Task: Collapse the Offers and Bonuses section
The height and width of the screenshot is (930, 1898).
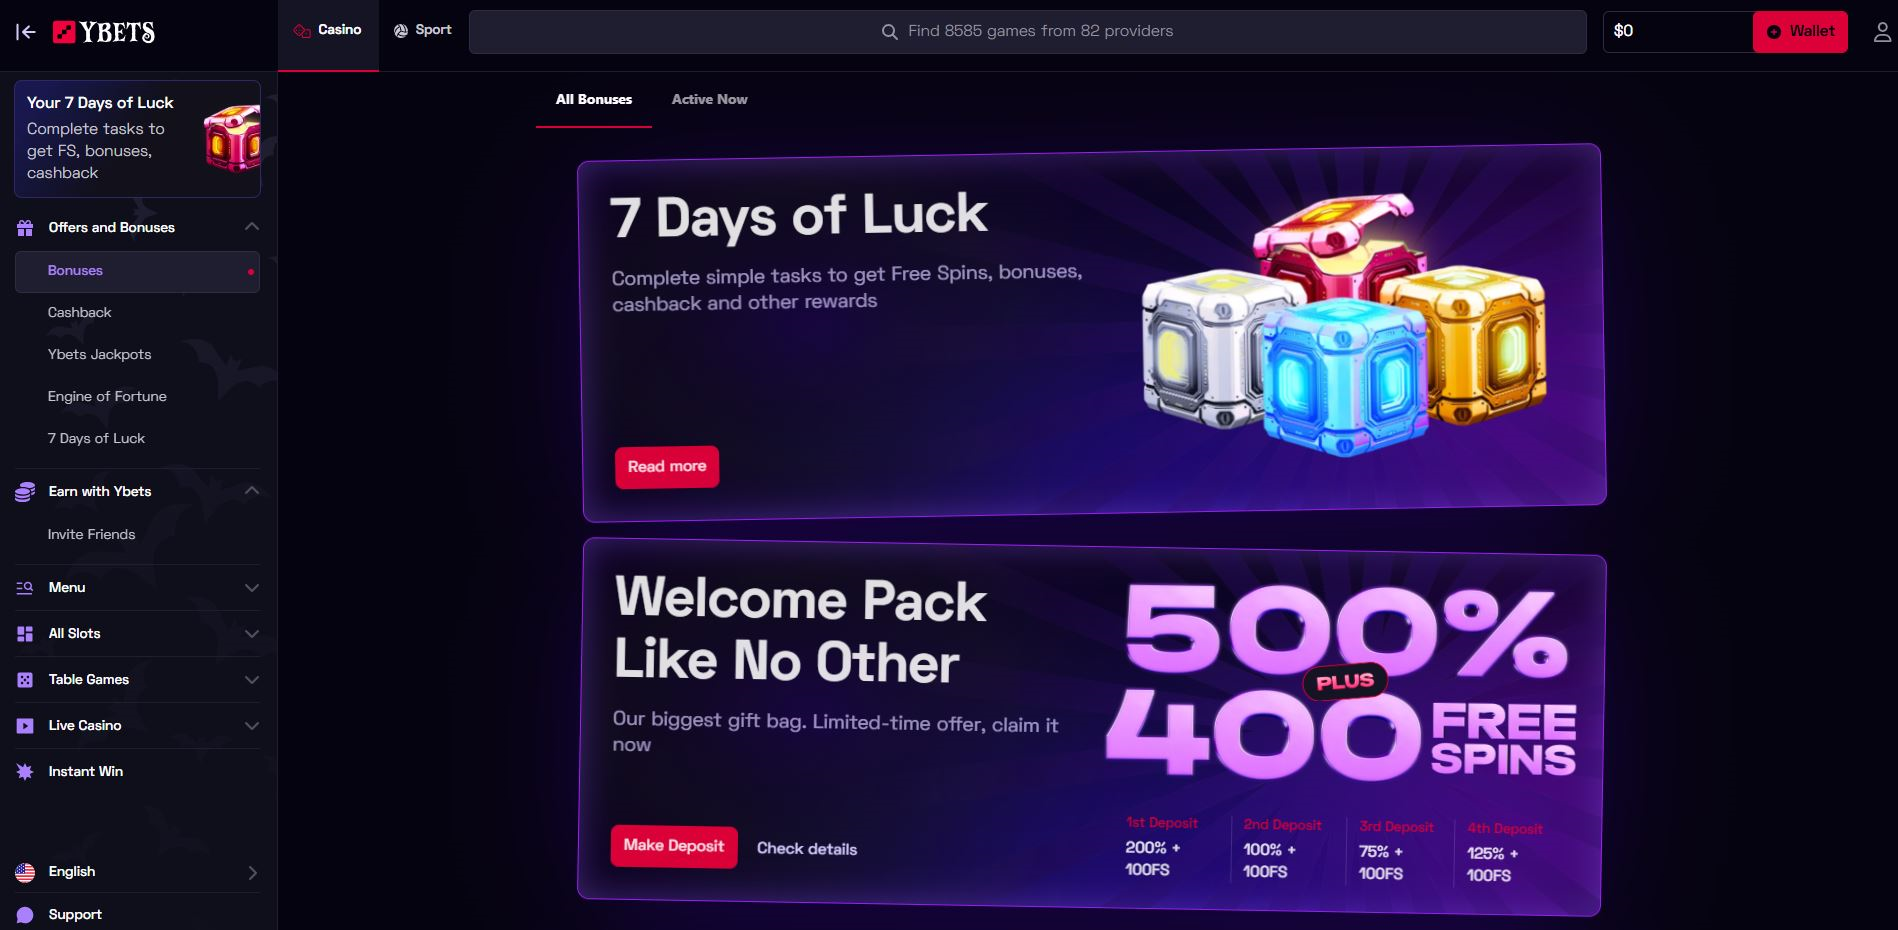Action: pos(252,227)
